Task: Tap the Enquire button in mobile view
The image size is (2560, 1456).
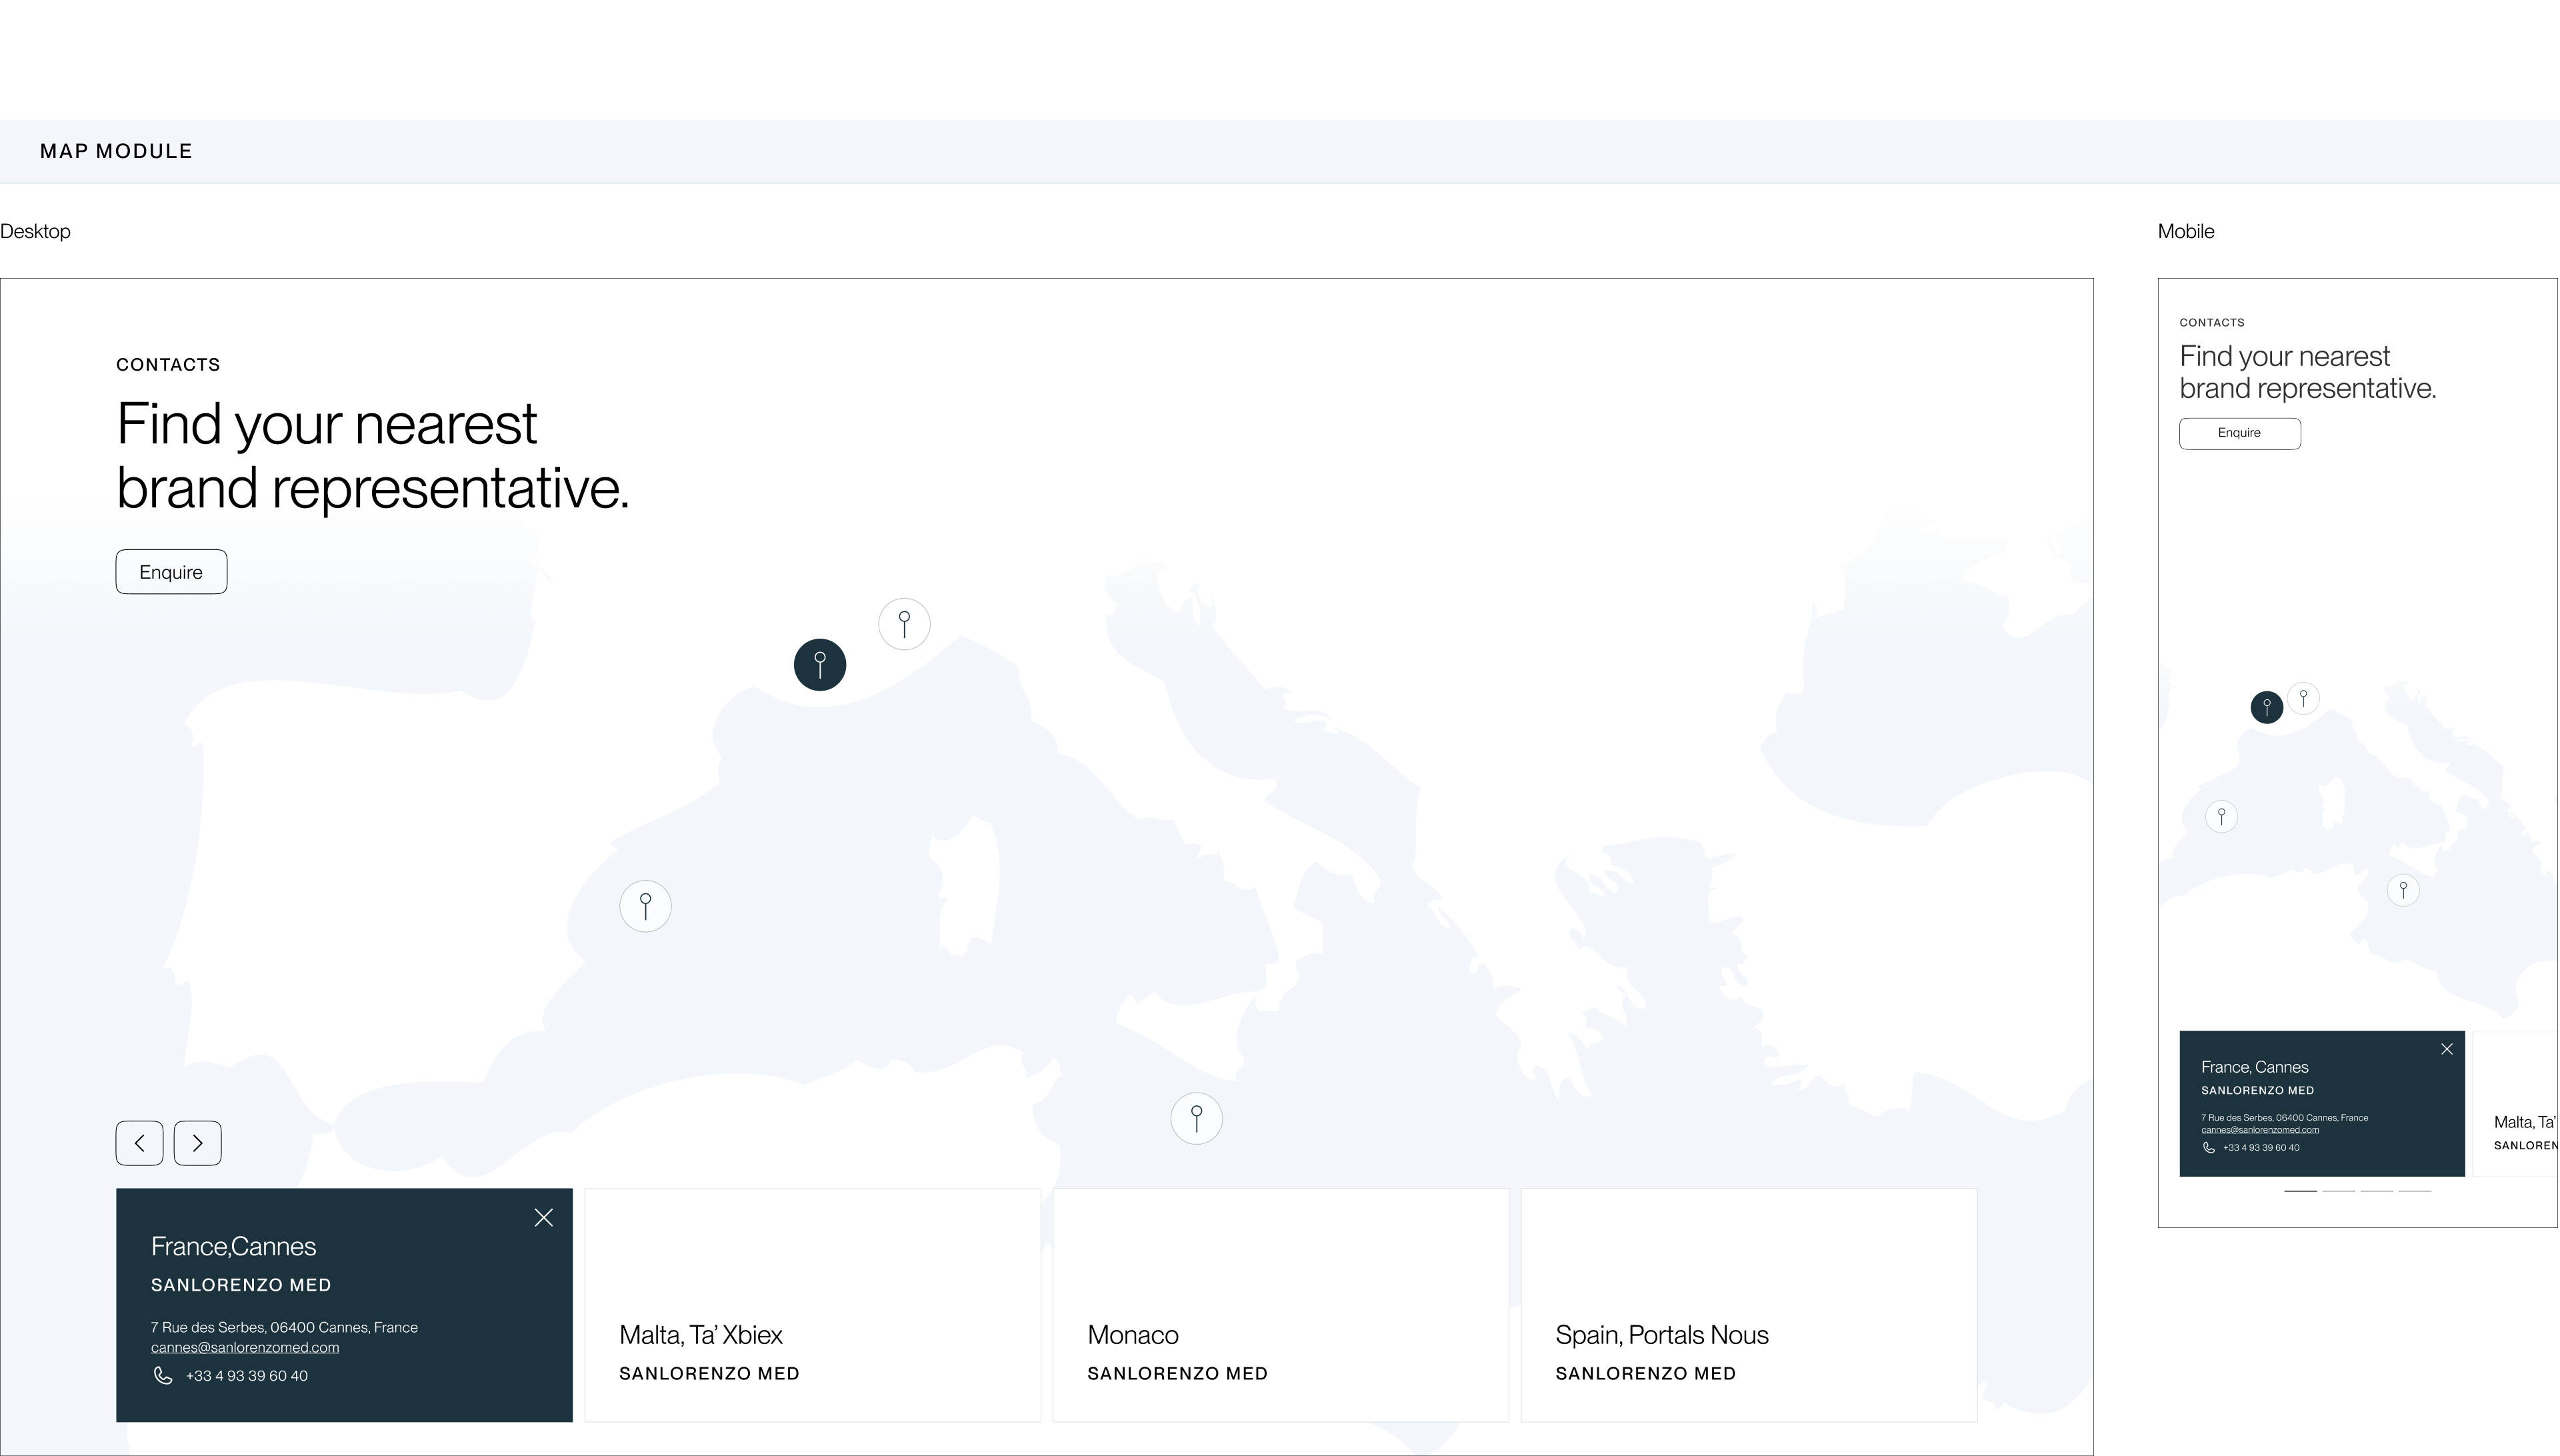Action: tap(2240, 433)
